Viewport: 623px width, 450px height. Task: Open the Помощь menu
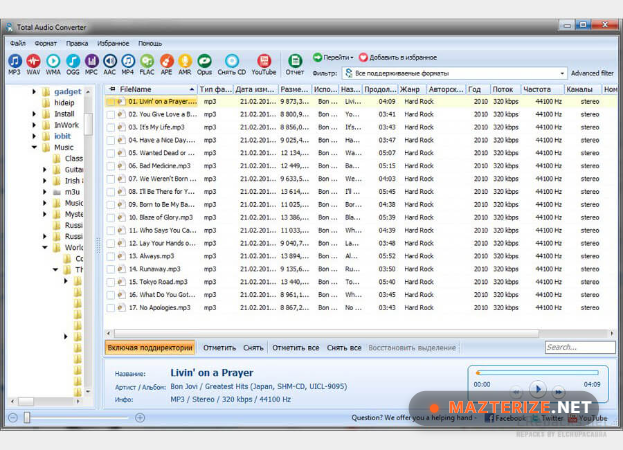150,43
